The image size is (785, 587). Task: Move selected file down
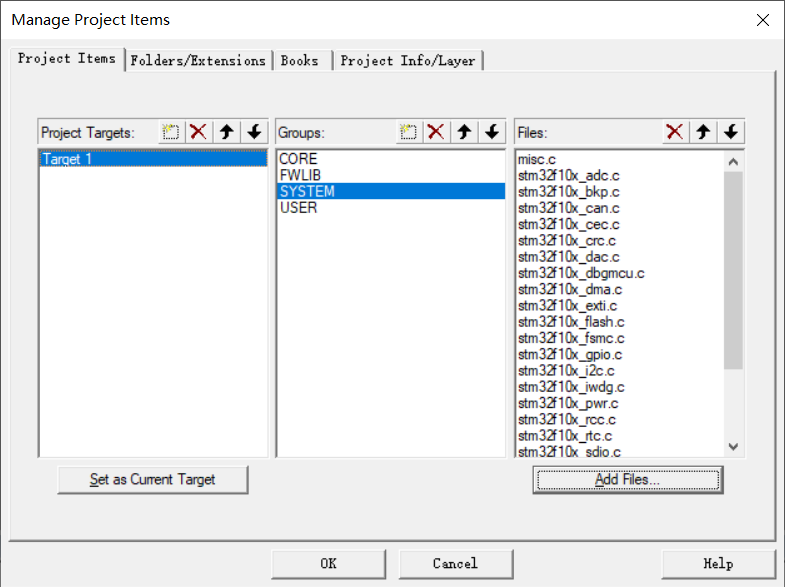click(x=731, y=132)
